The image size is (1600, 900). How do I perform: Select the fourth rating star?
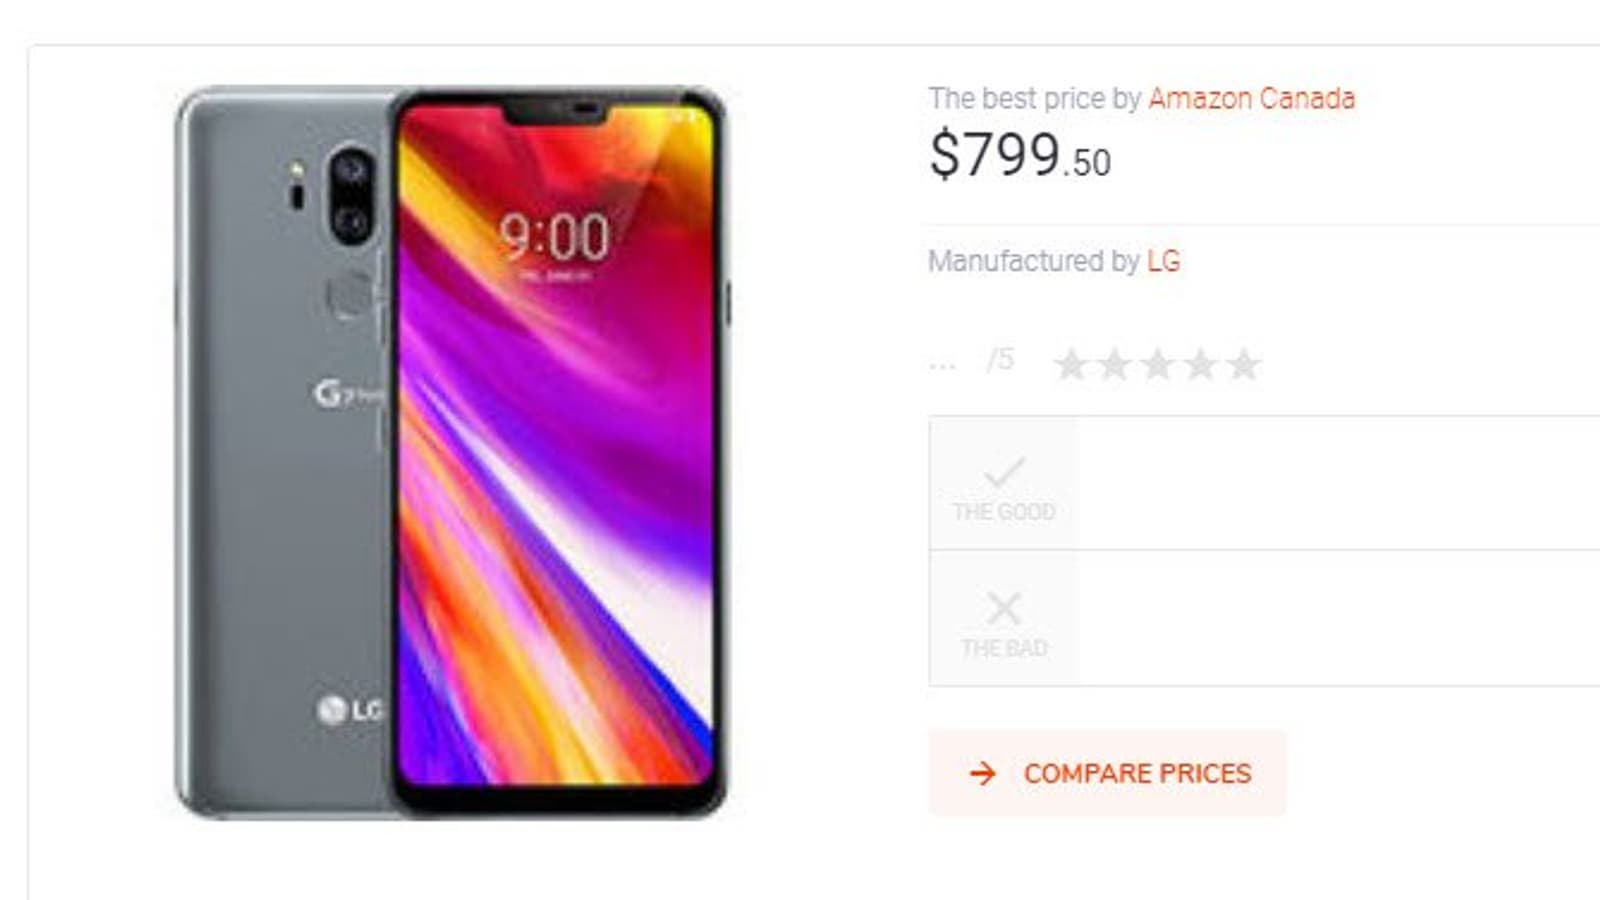pos(1200,364)
